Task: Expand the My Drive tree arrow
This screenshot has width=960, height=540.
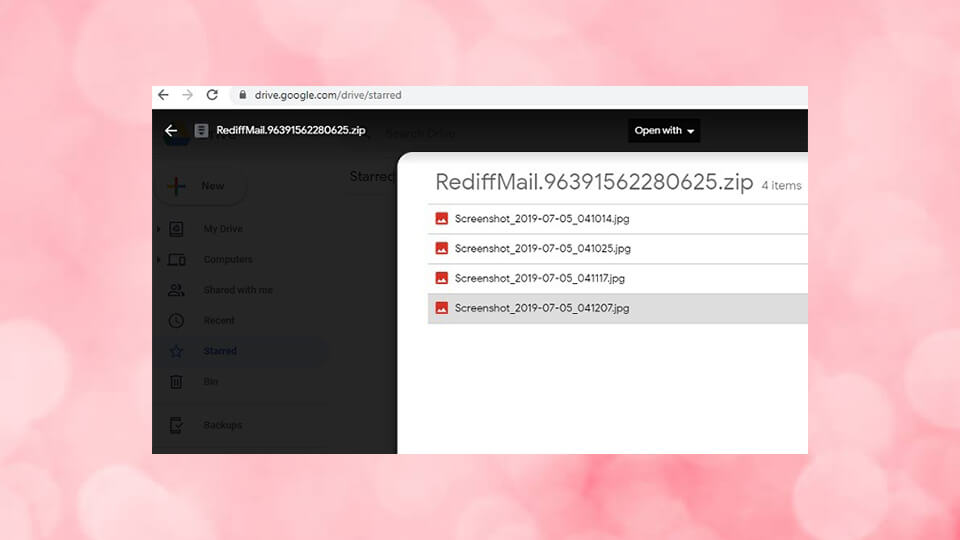Action: [158, 230]
